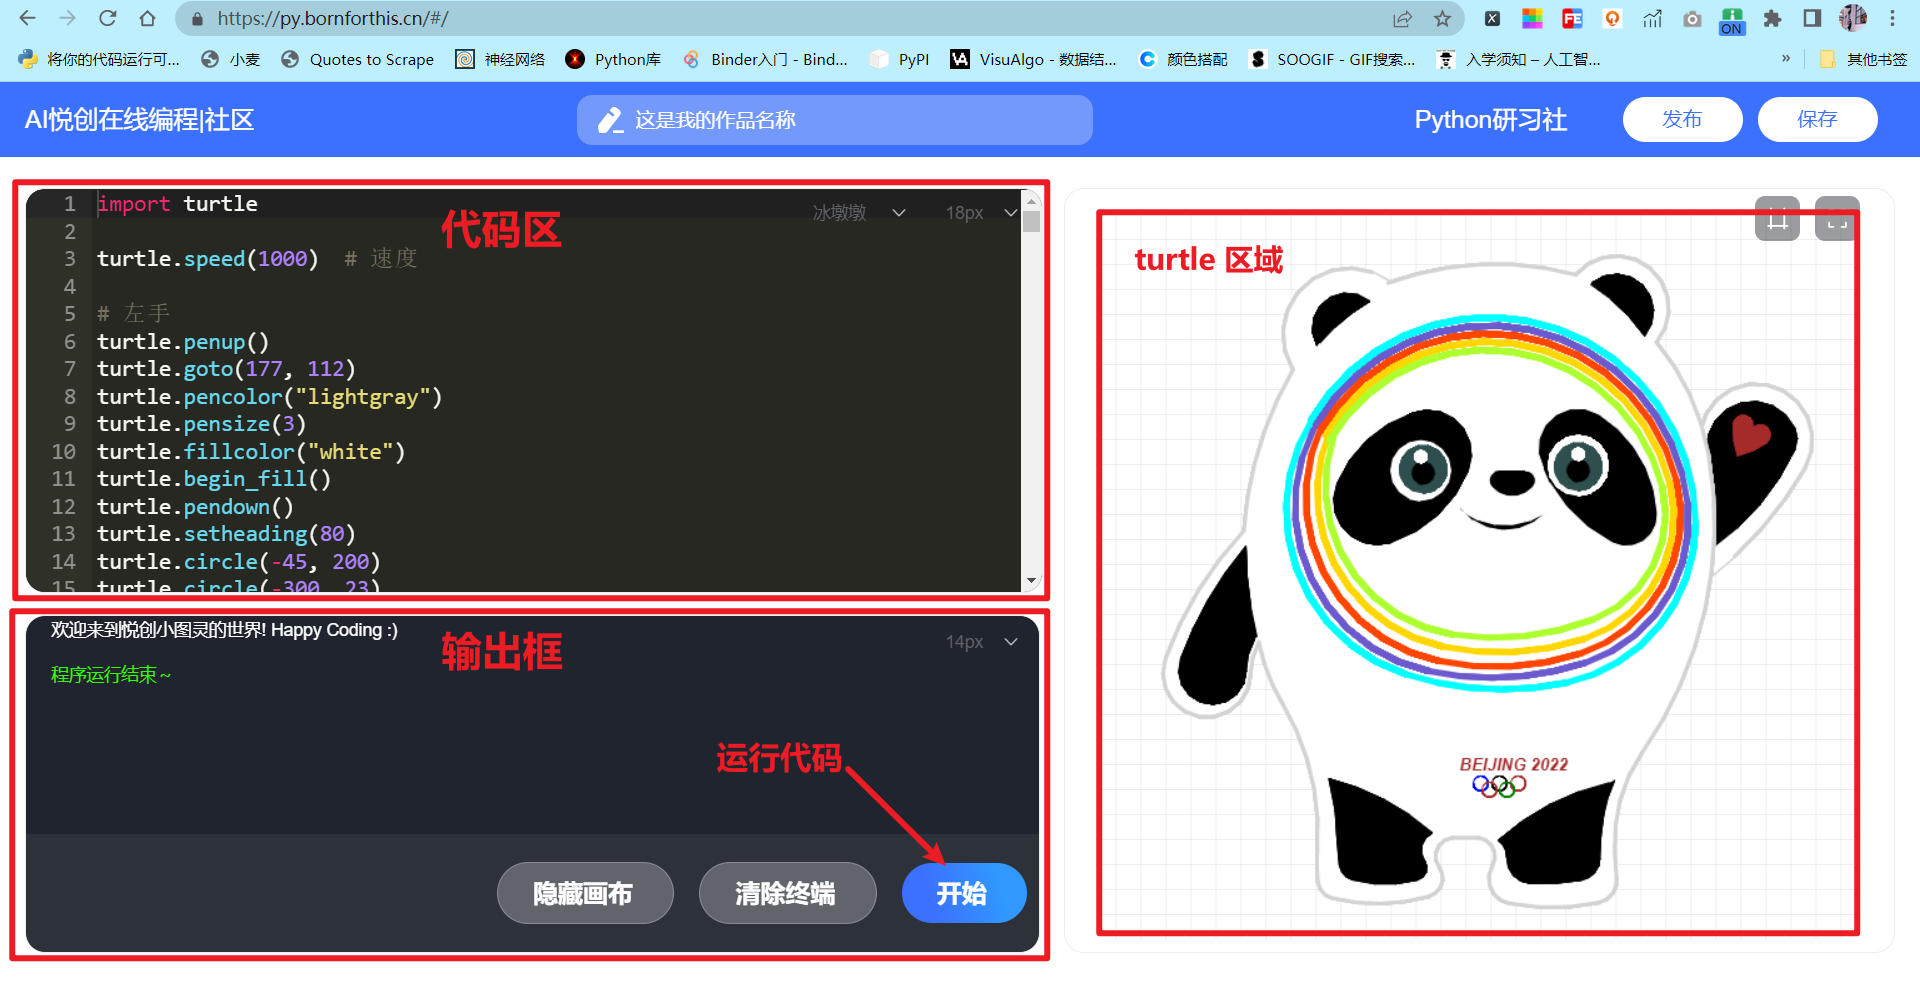Go forward in browser history
Viewport: 1920px width, 983px height.
click(x=67, y=18)
